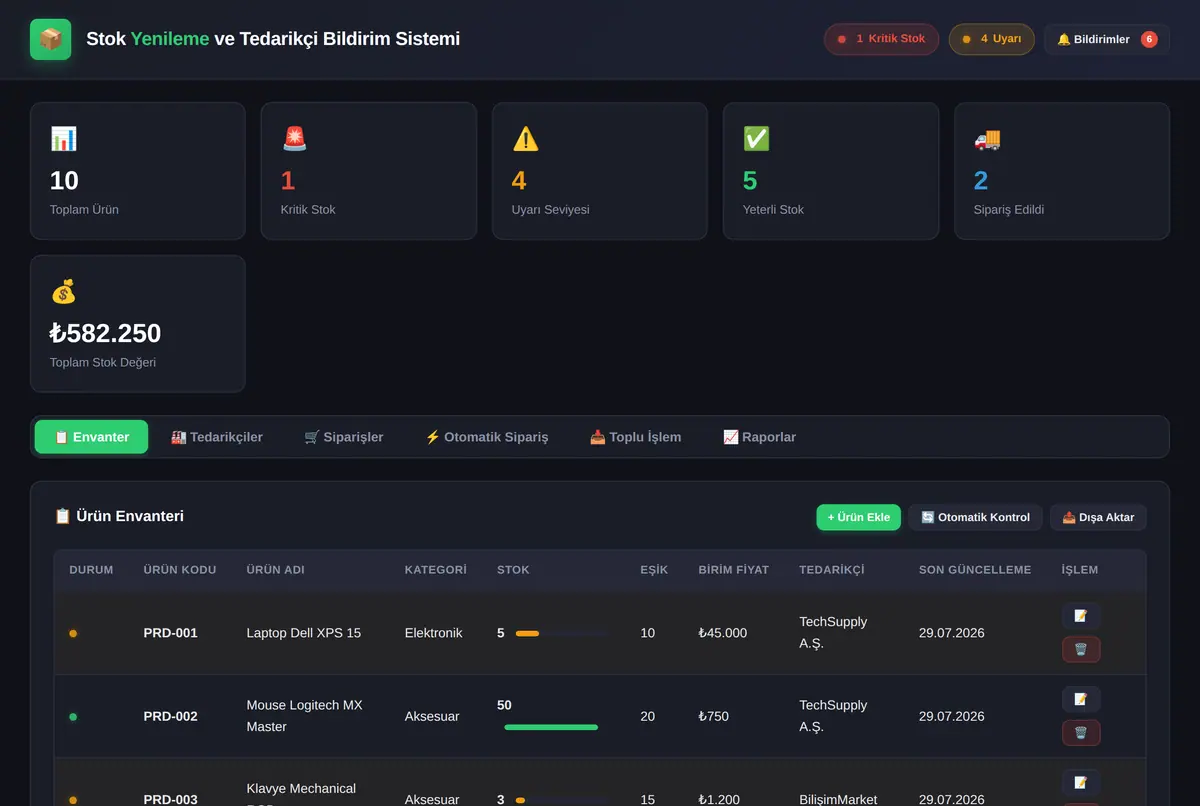Viewport: 1200px width, 806px height.
Task: Click the warning triangle icon on Uyarı Seviyesi card
Action: [525, 139]
